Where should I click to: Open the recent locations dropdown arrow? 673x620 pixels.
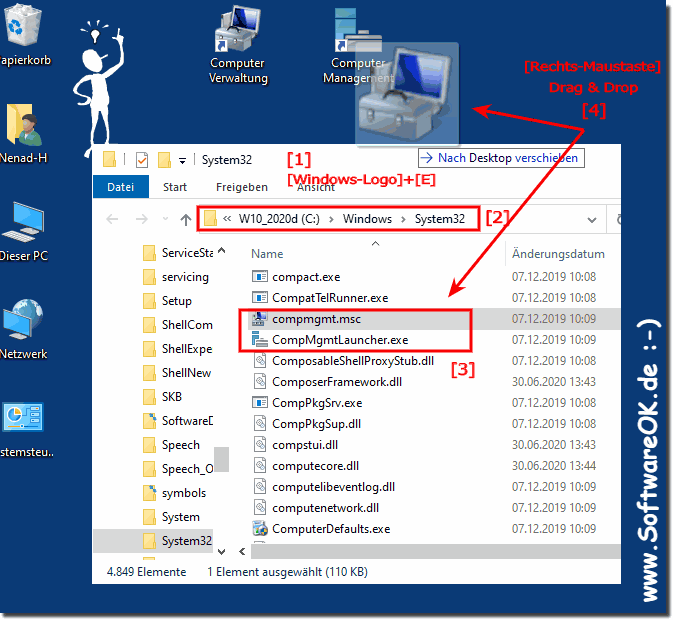click(165, 219)
